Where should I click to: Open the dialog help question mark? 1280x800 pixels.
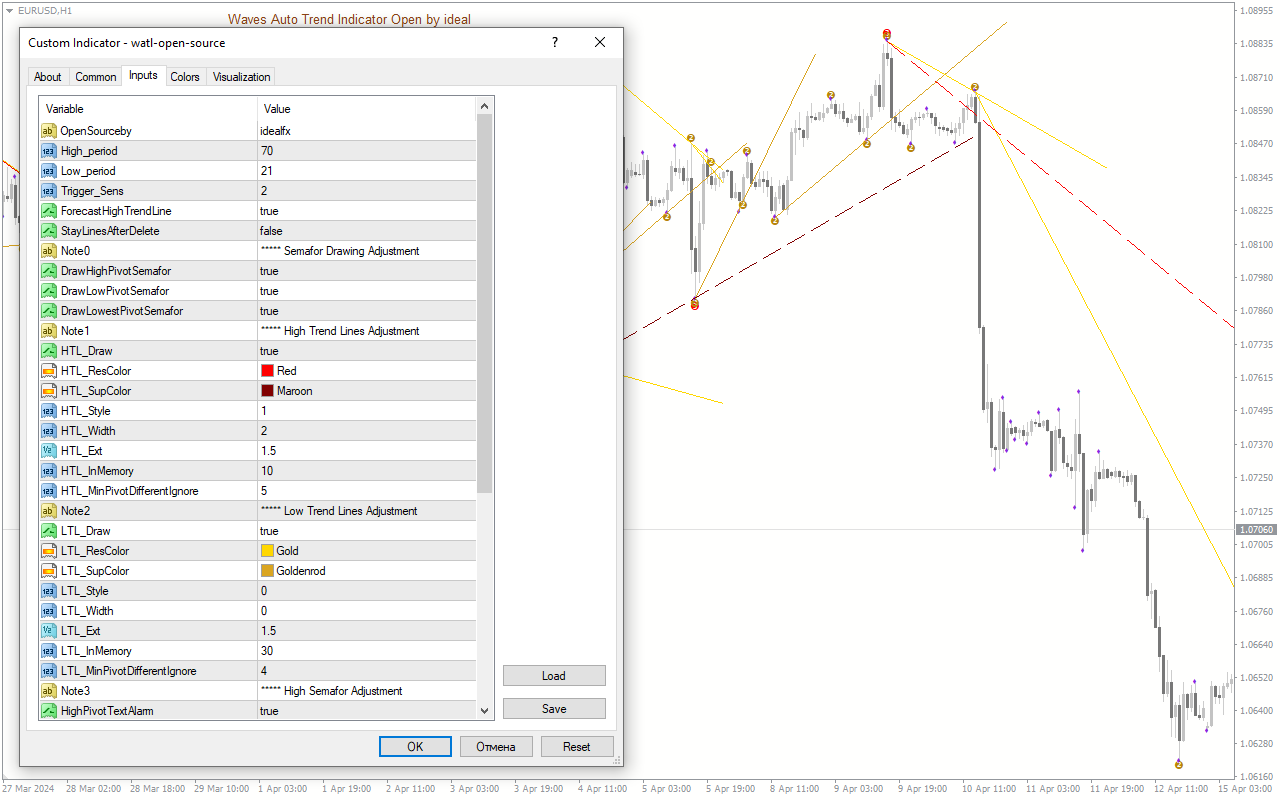tap(554, 43)
